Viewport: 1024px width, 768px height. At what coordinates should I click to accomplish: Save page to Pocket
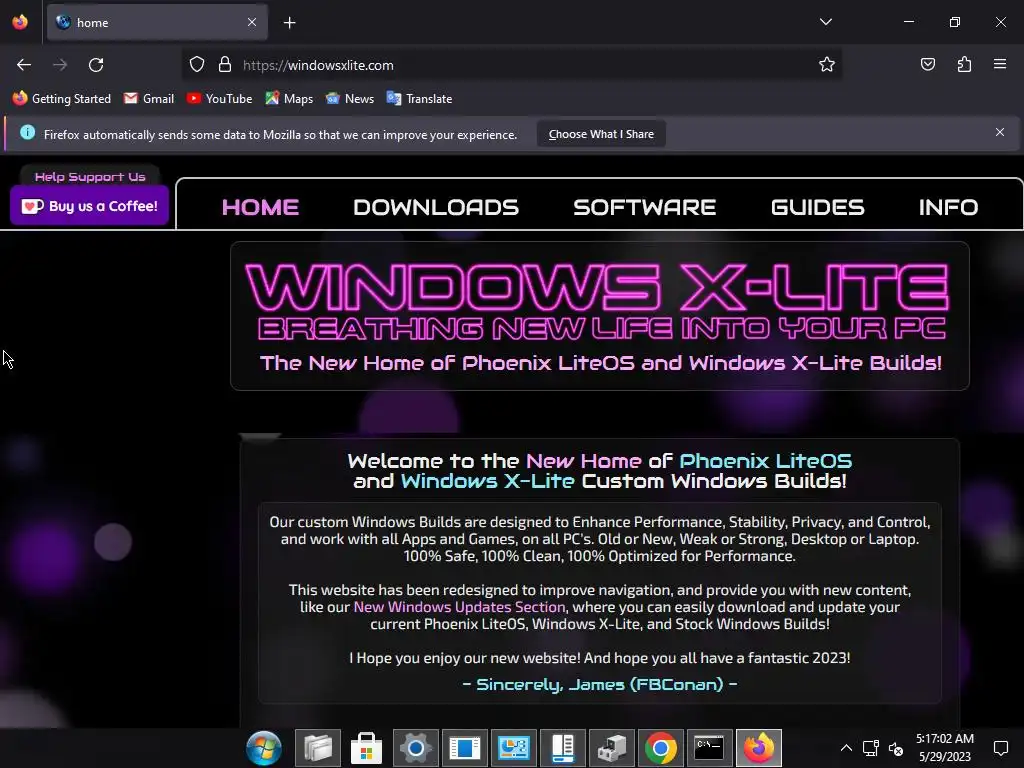point(927,64)
